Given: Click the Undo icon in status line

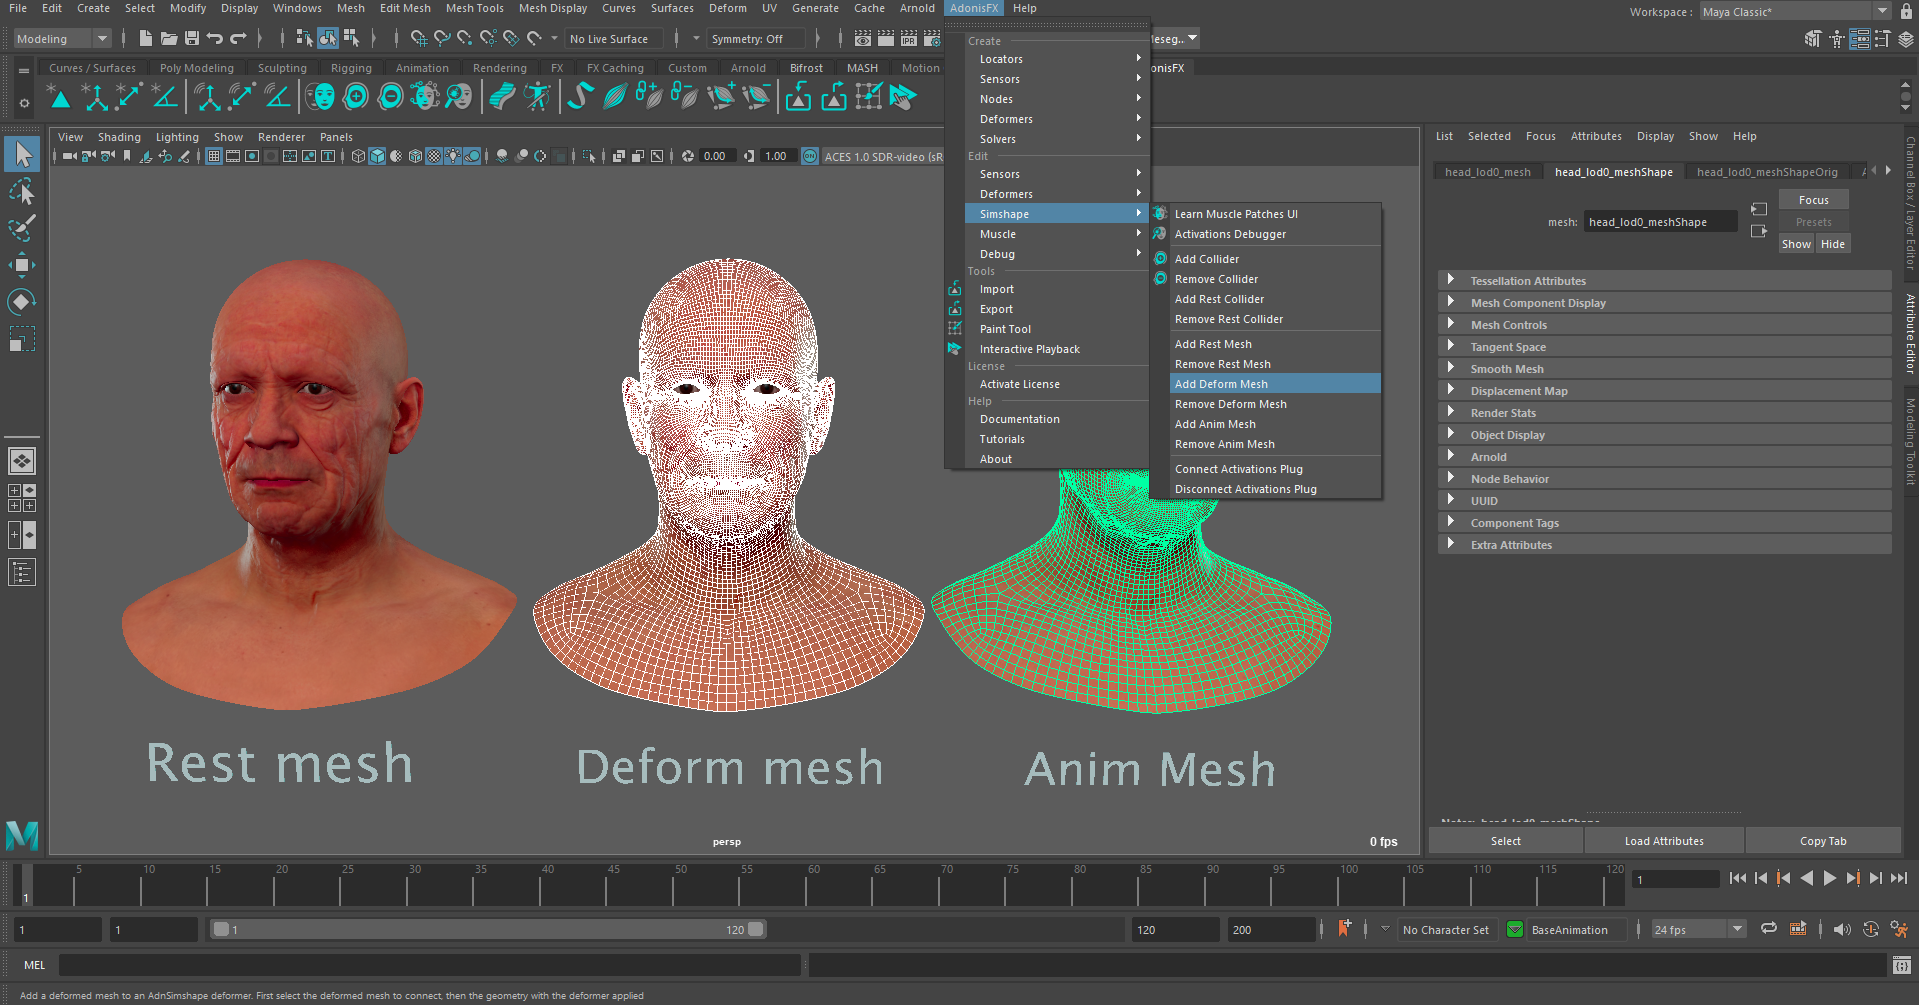Looking at the screenshot, I should 215,39.
